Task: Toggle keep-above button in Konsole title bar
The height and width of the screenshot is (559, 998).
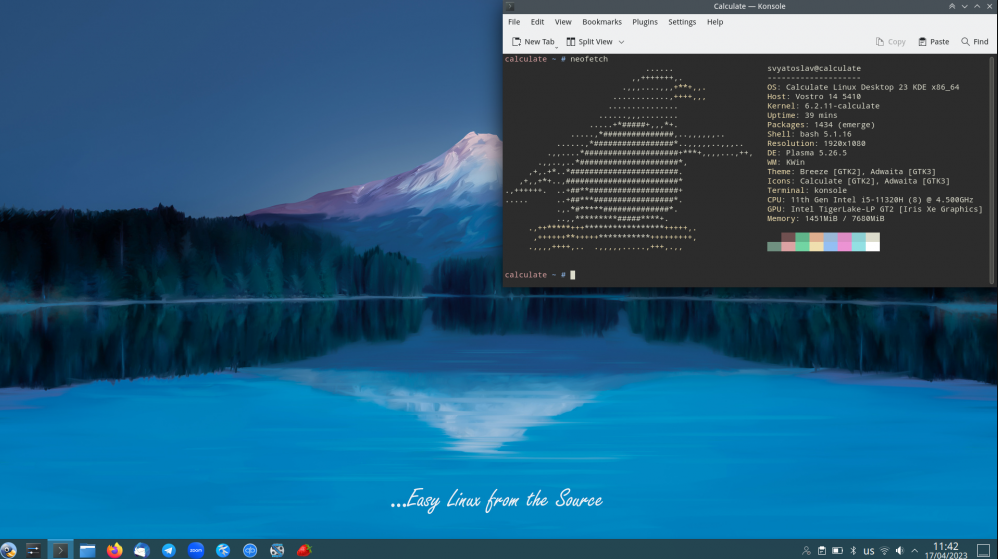Action: pos(952,6)
